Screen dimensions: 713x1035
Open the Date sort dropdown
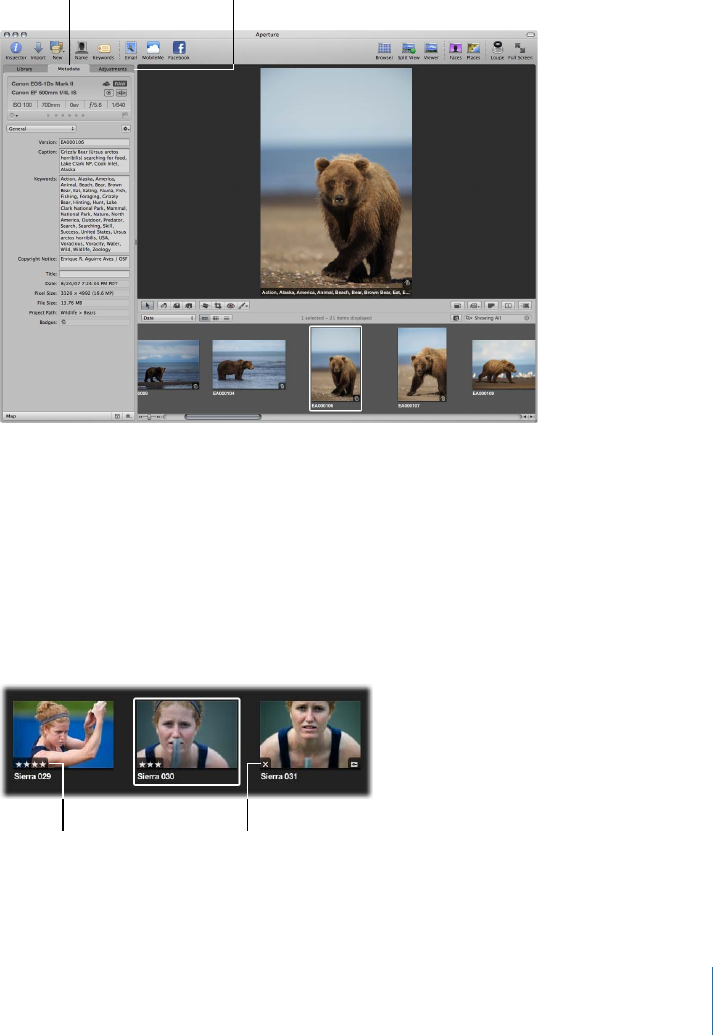168,318
